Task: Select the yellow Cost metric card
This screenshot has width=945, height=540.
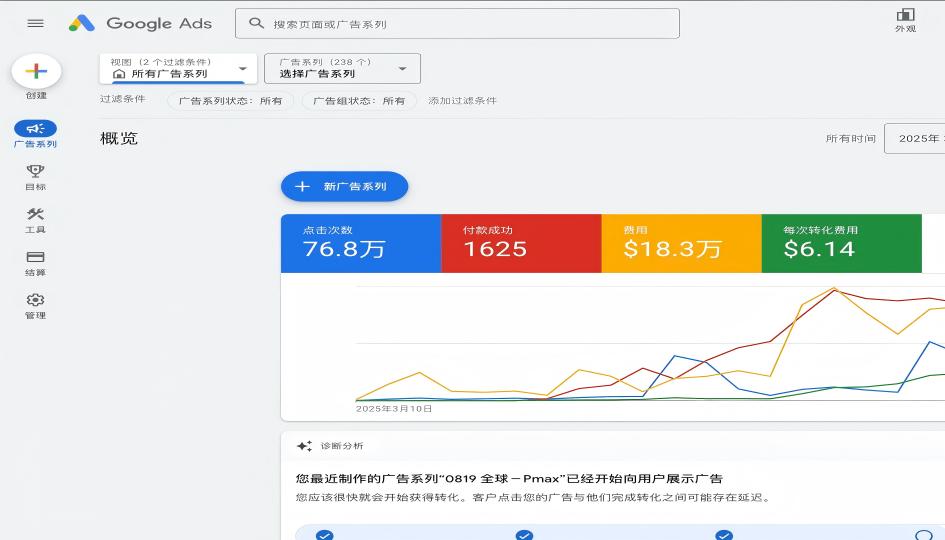Action: pos(680,243)
